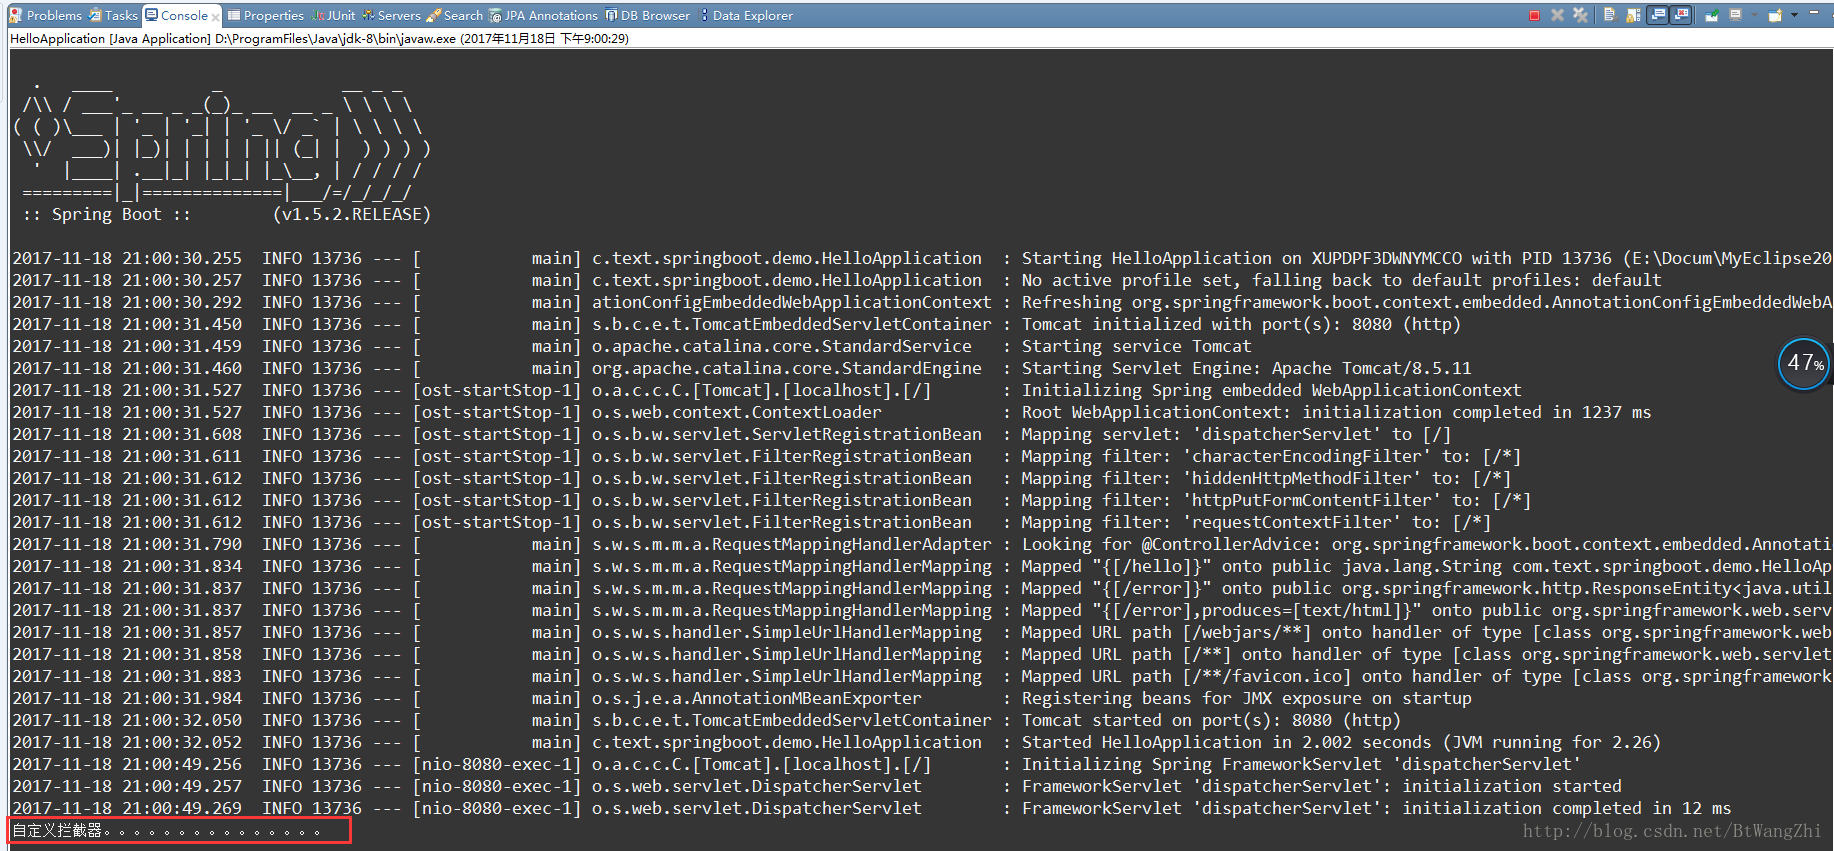Expand the Open Console dropdown arrow
The width and height of the screenshot is (1834, 851).
[1794, 15]
